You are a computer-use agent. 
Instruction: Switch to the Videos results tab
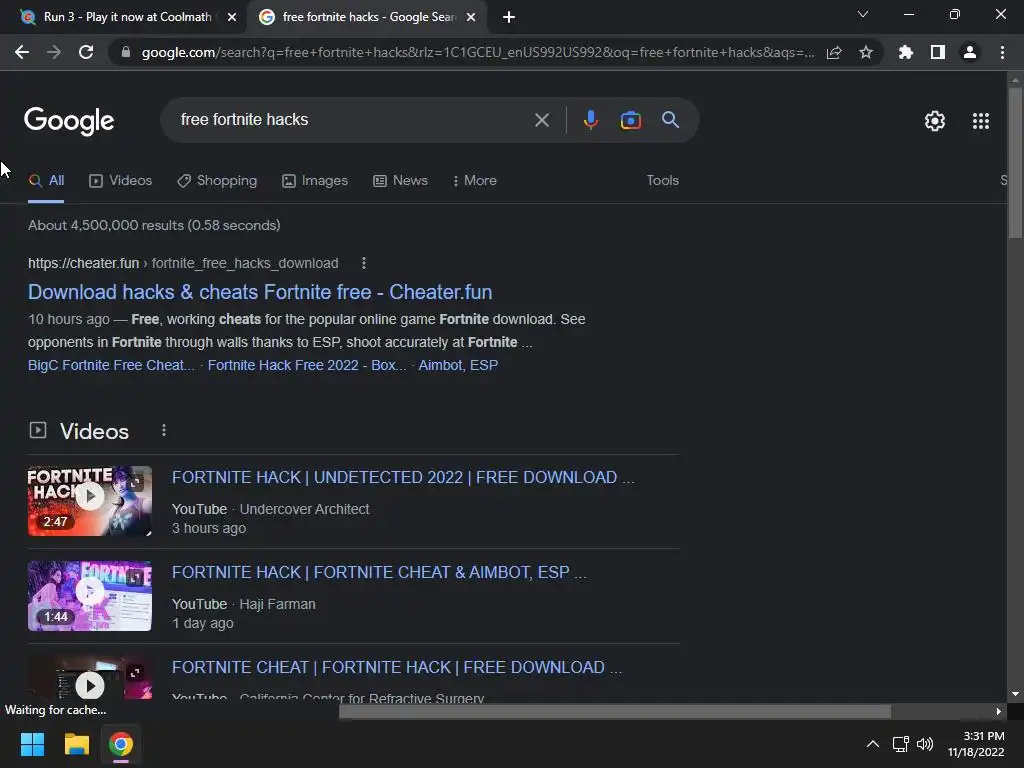coord(121,181)
